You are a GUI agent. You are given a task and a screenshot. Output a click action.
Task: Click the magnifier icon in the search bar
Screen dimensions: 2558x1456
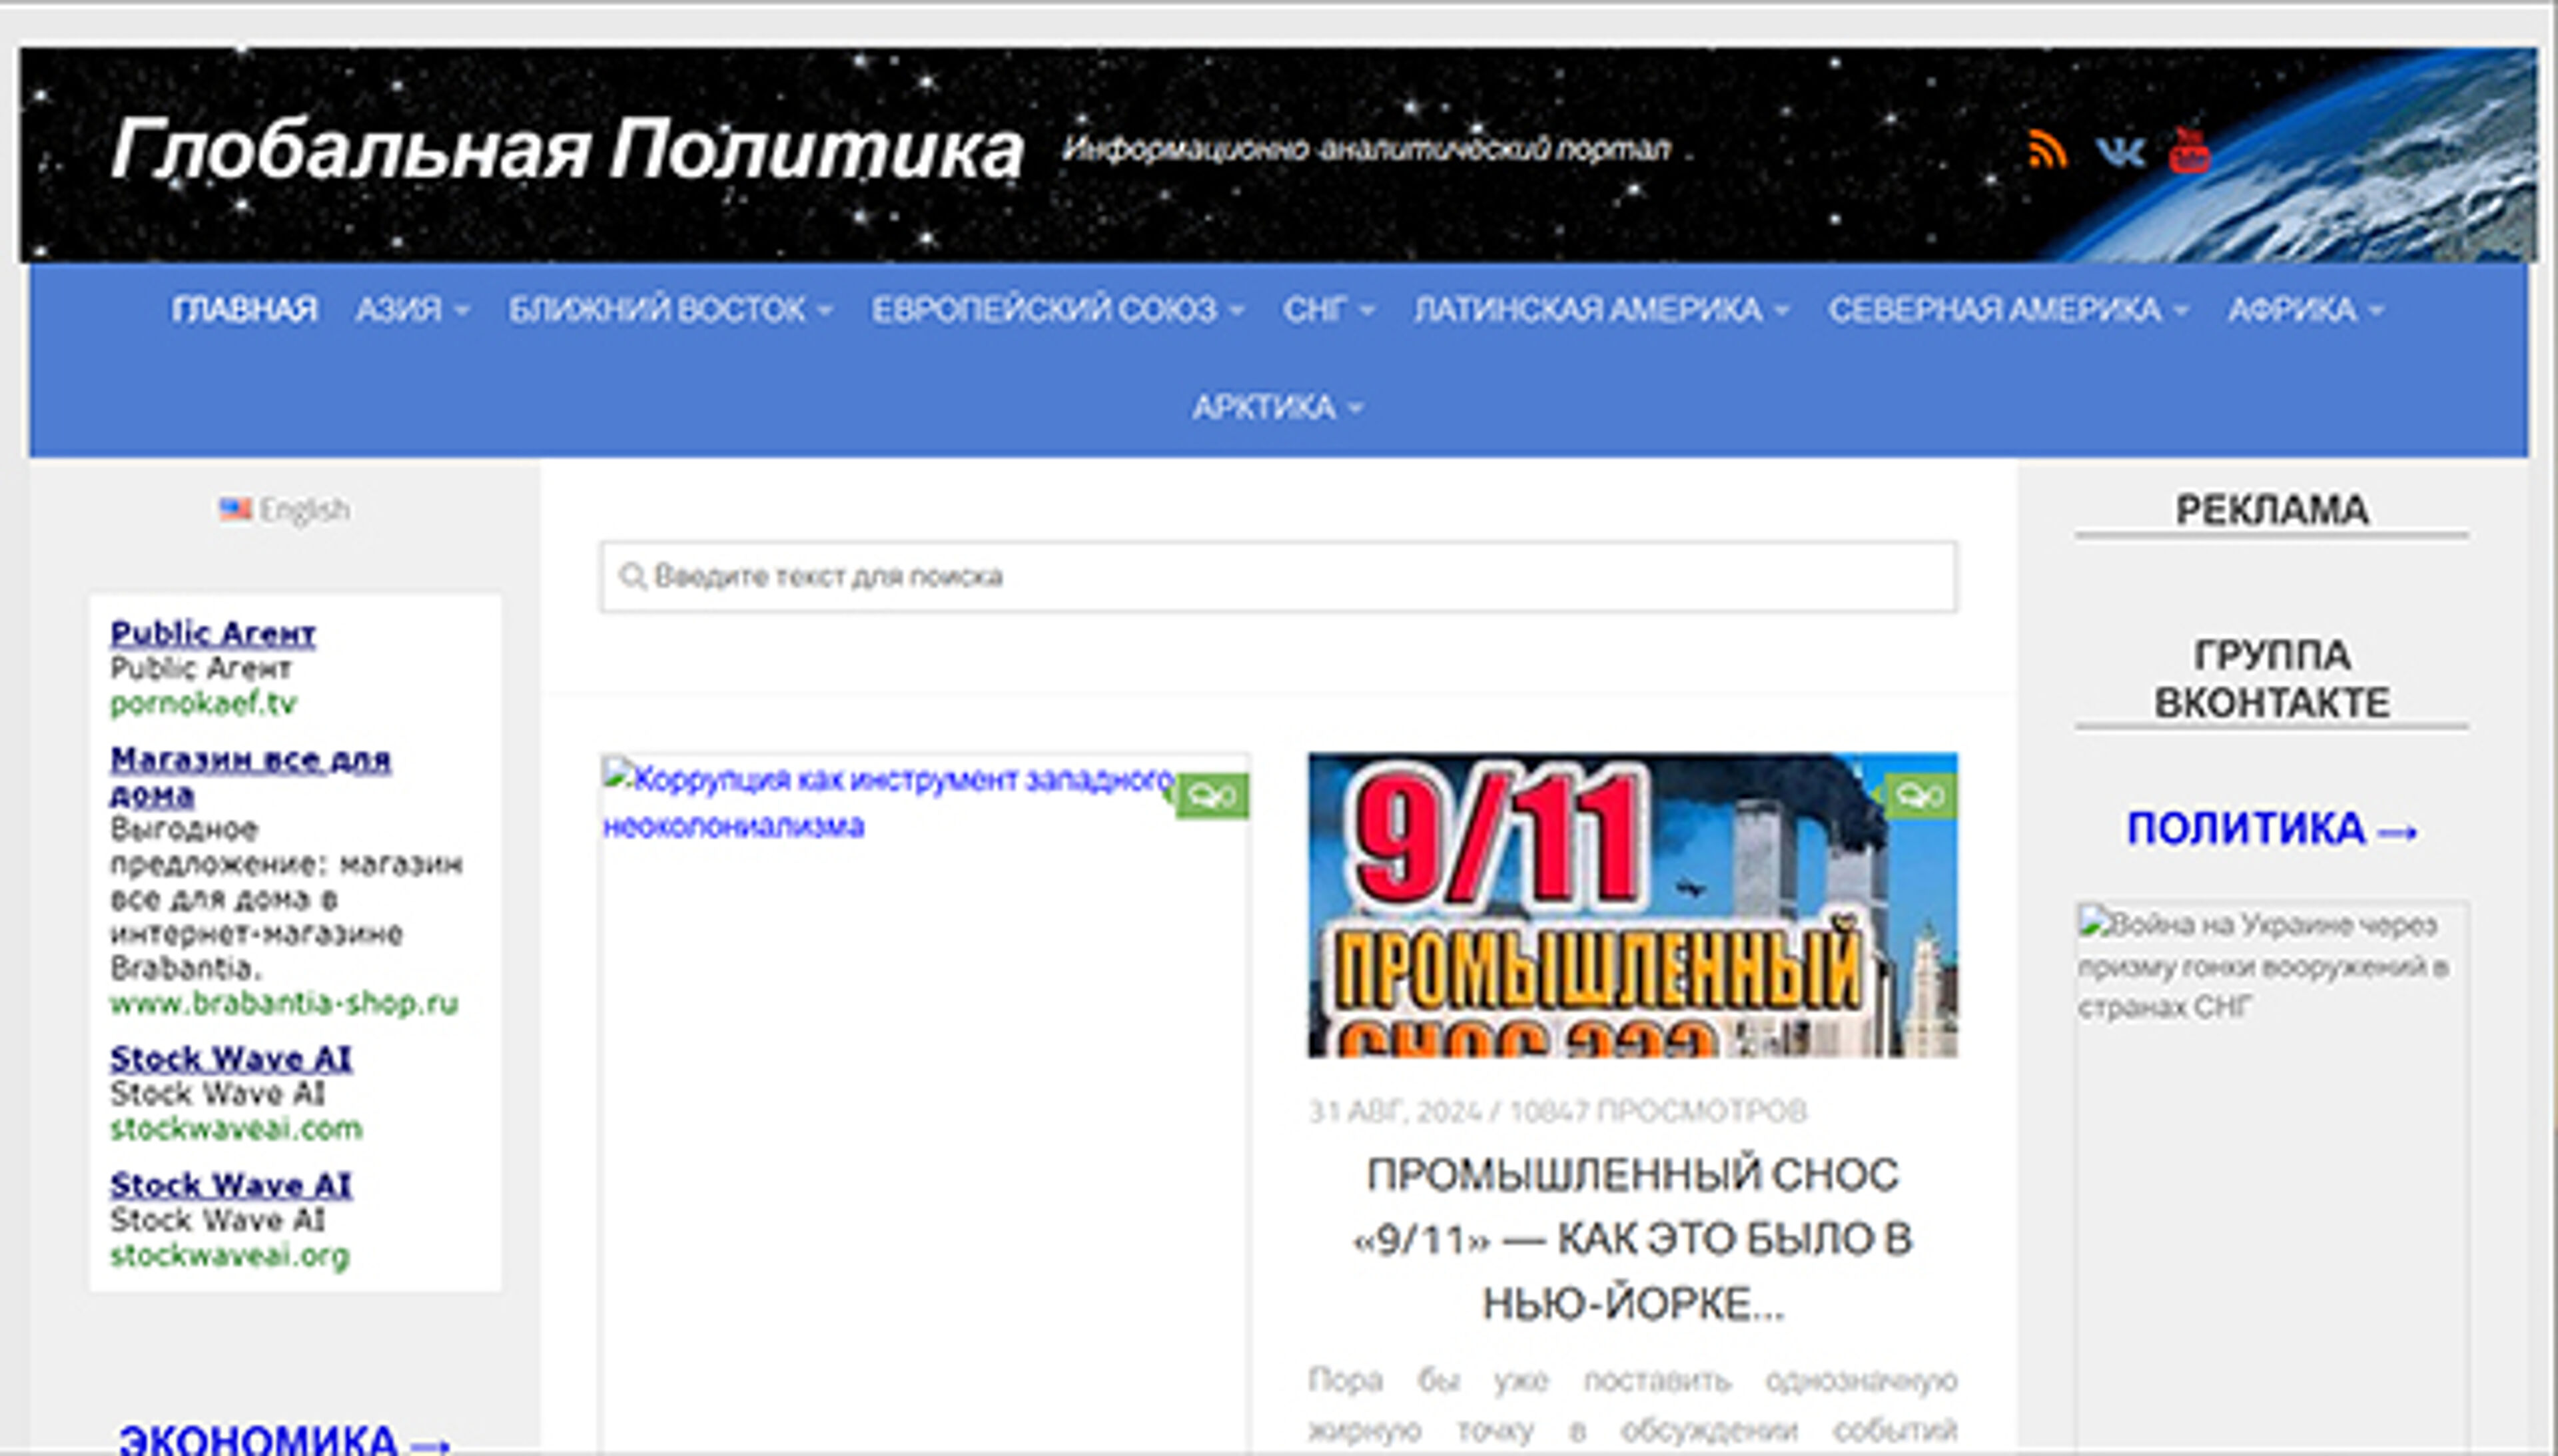click(634, 575)
